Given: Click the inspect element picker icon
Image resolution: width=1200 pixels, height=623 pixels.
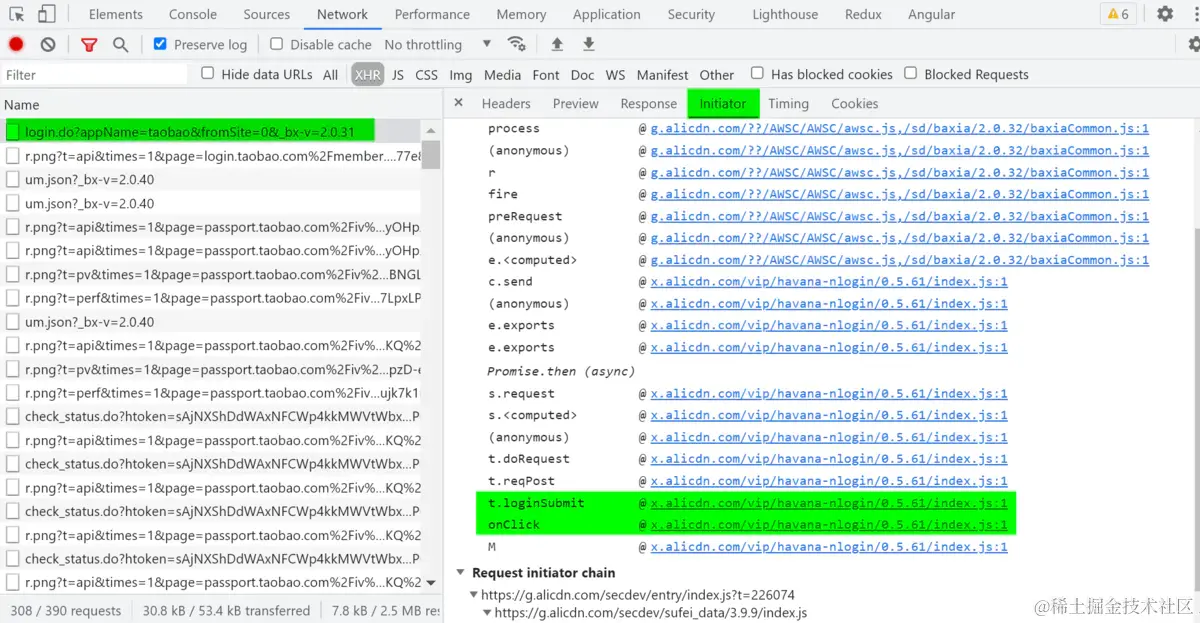Looking at the screenshot, I should pos(18,14).
